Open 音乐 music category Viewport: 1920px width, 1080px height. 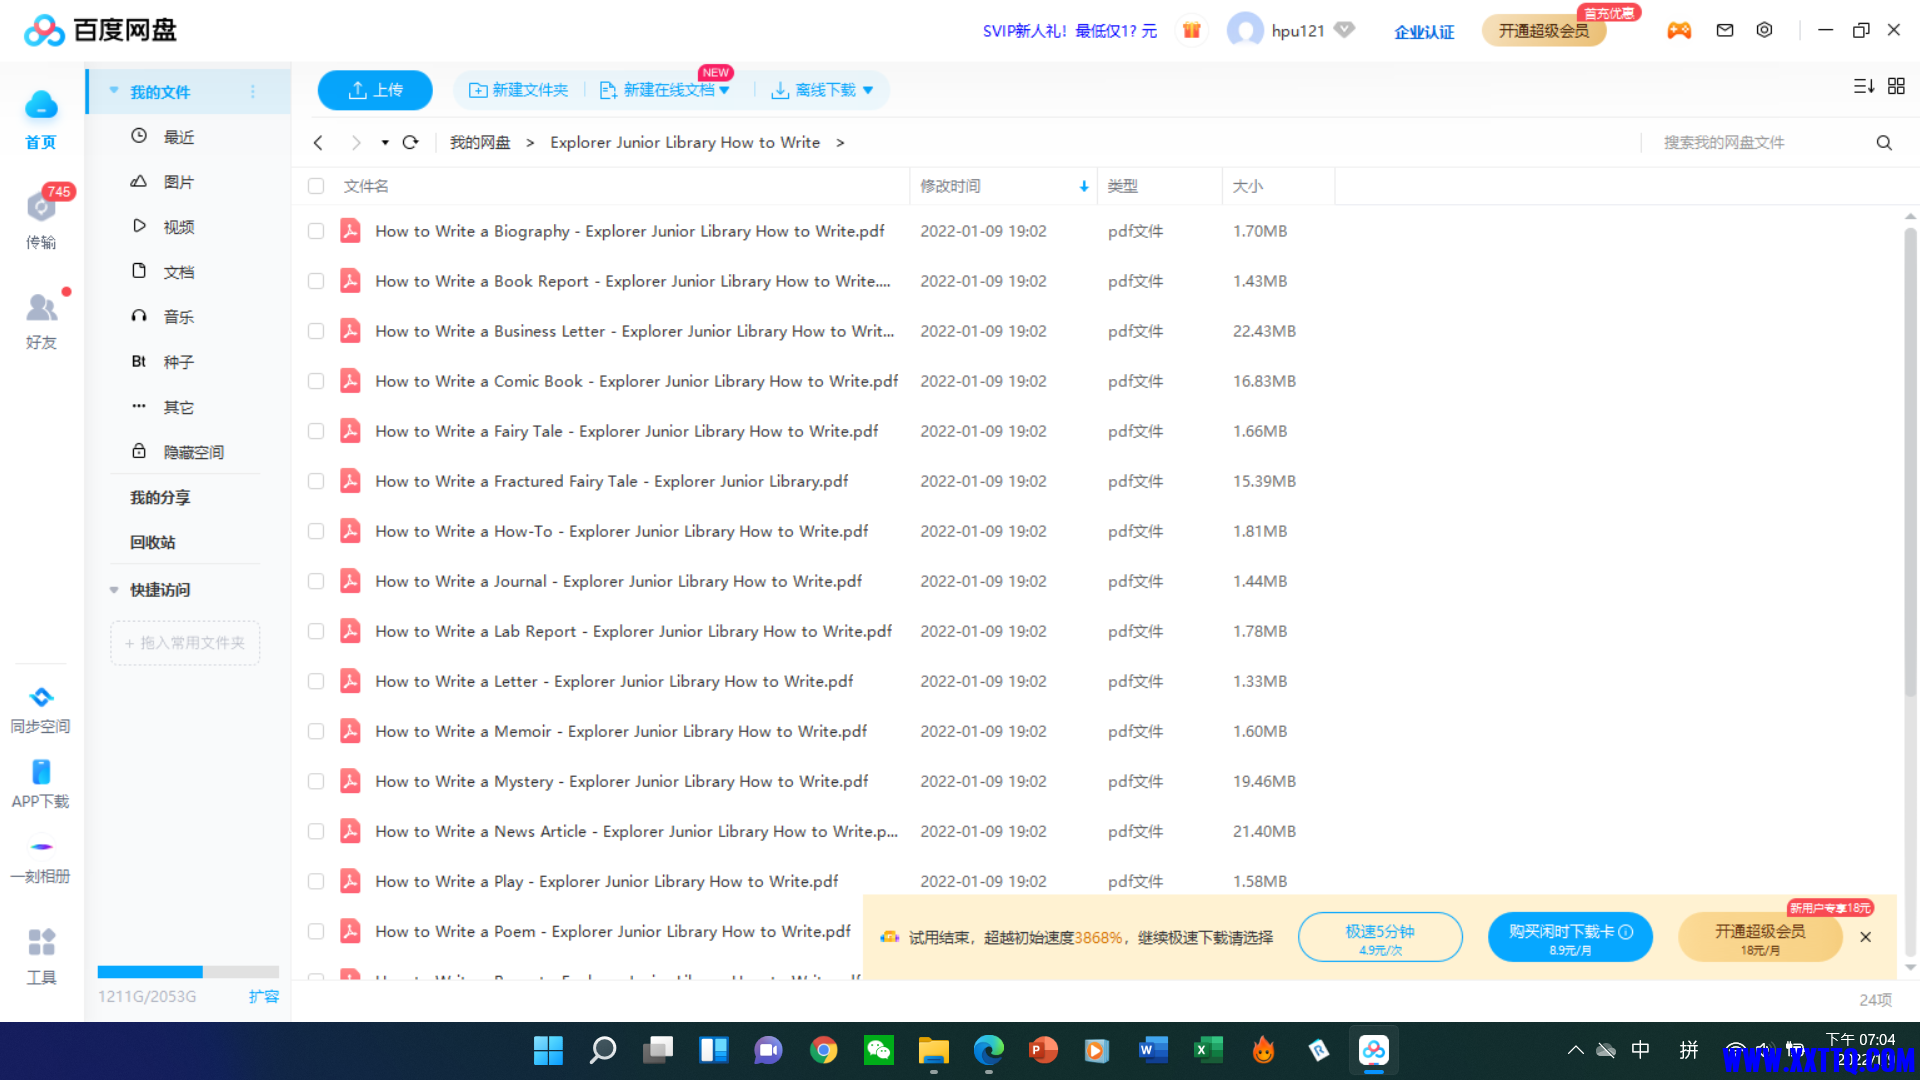click(178, 317)
